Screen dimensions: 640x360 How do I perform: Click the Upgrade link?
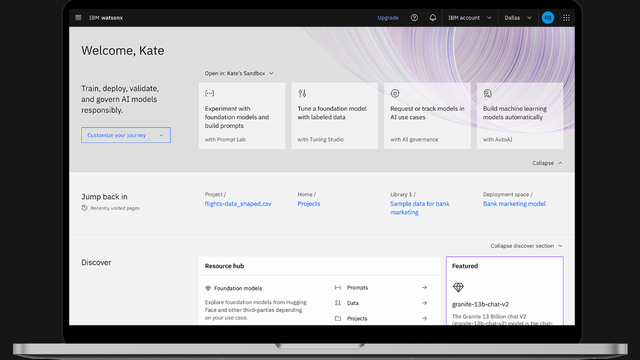tap(388, 18)
